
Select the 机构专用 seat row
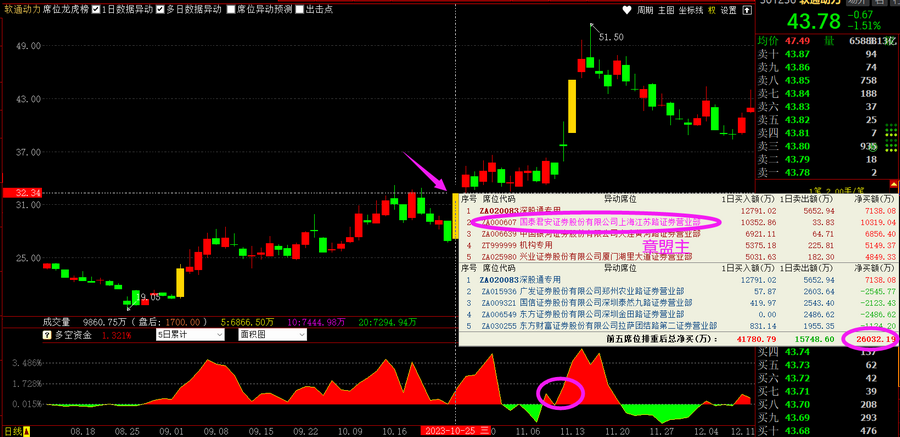(677, 246)
